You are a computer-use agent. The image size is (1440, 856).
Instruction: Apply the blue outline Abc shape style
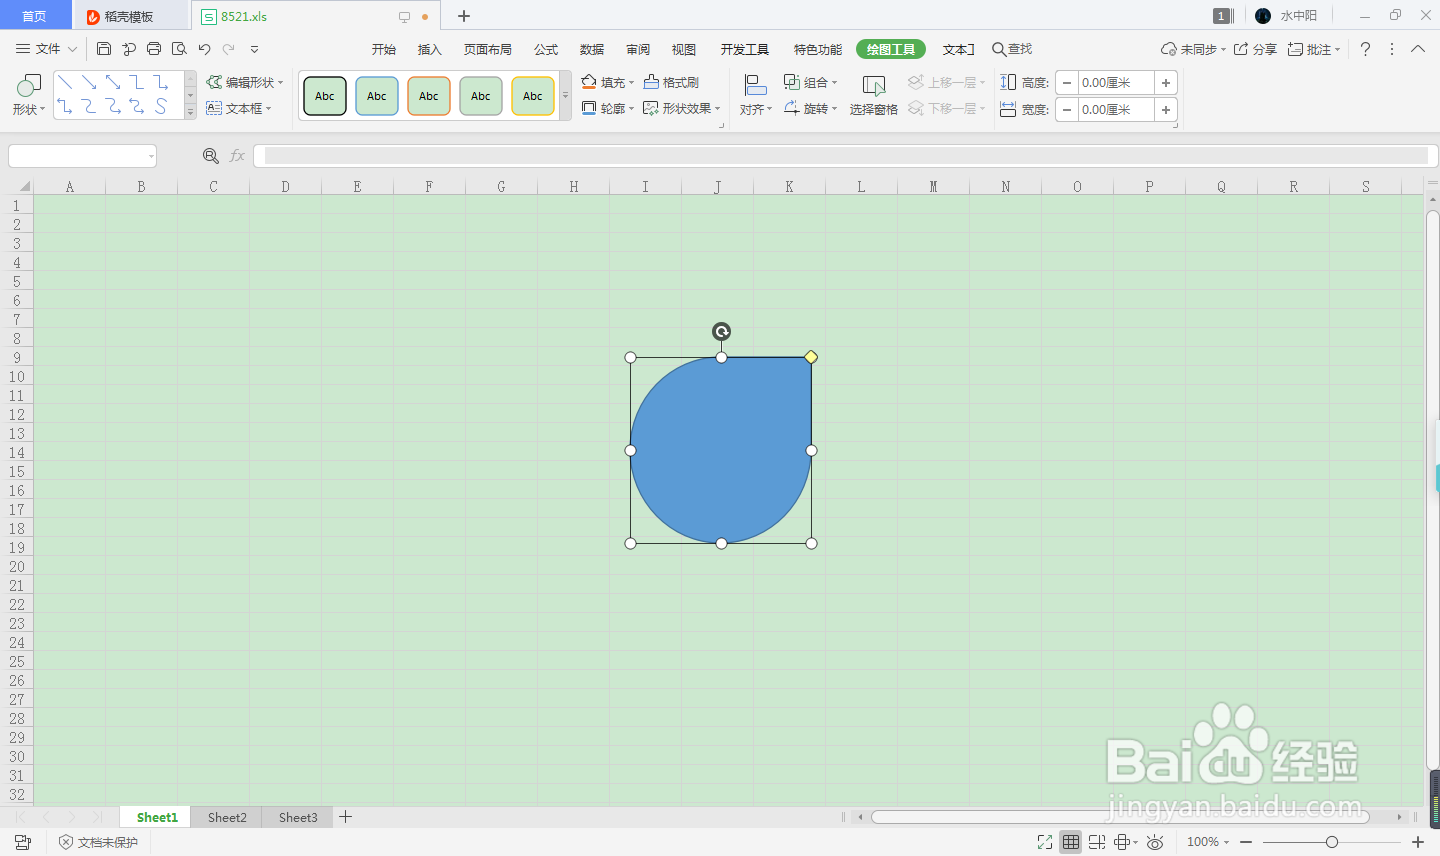(x=377, y=96)
